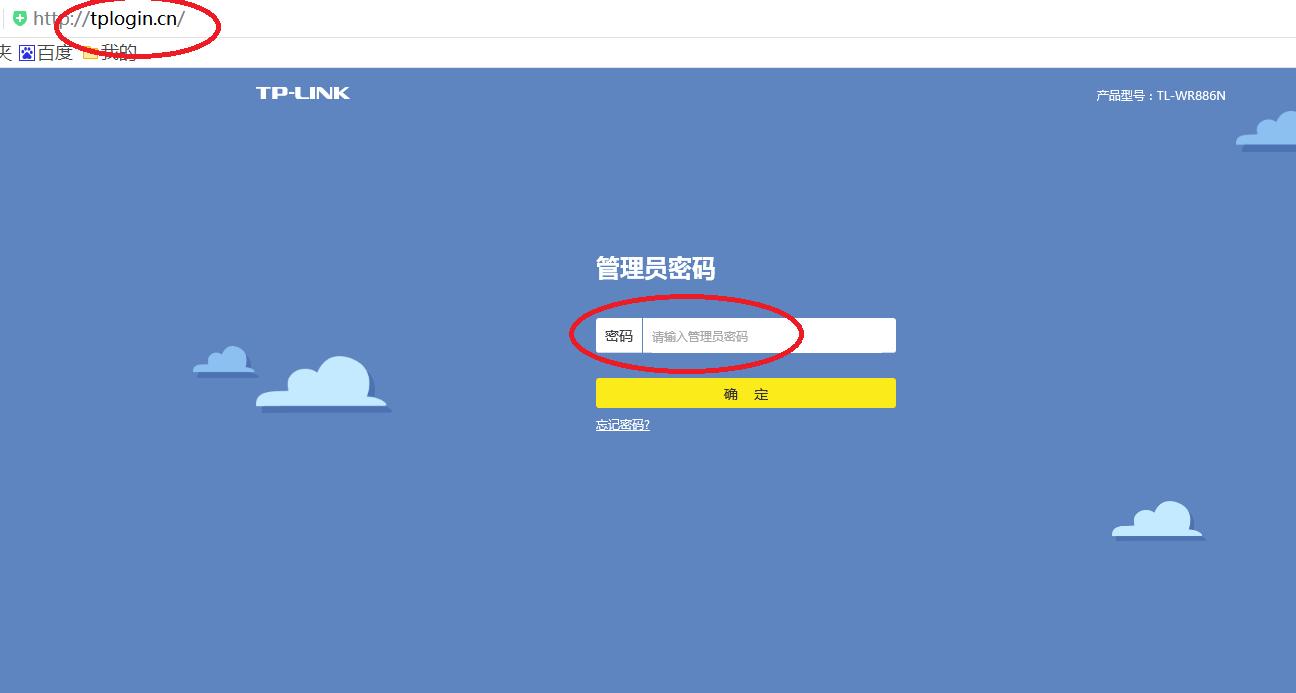Click the 夹 text in the bookmarks bar
Screen dimensions: 1296x693
[6, 53]
